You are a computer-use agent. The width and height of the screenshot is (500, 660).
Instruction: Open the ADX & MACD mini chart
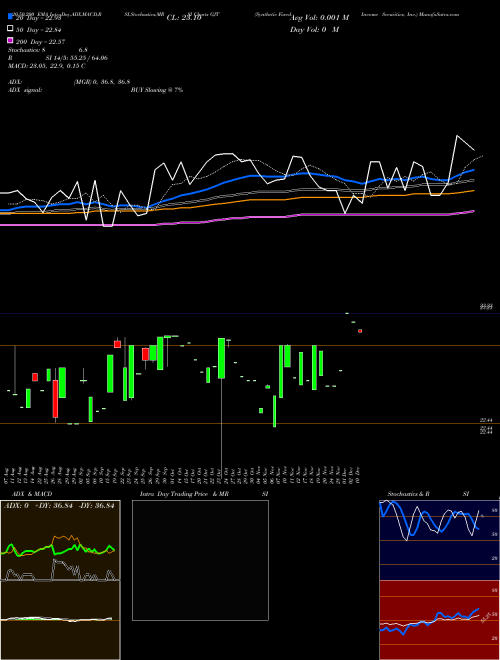click(60, 580)
